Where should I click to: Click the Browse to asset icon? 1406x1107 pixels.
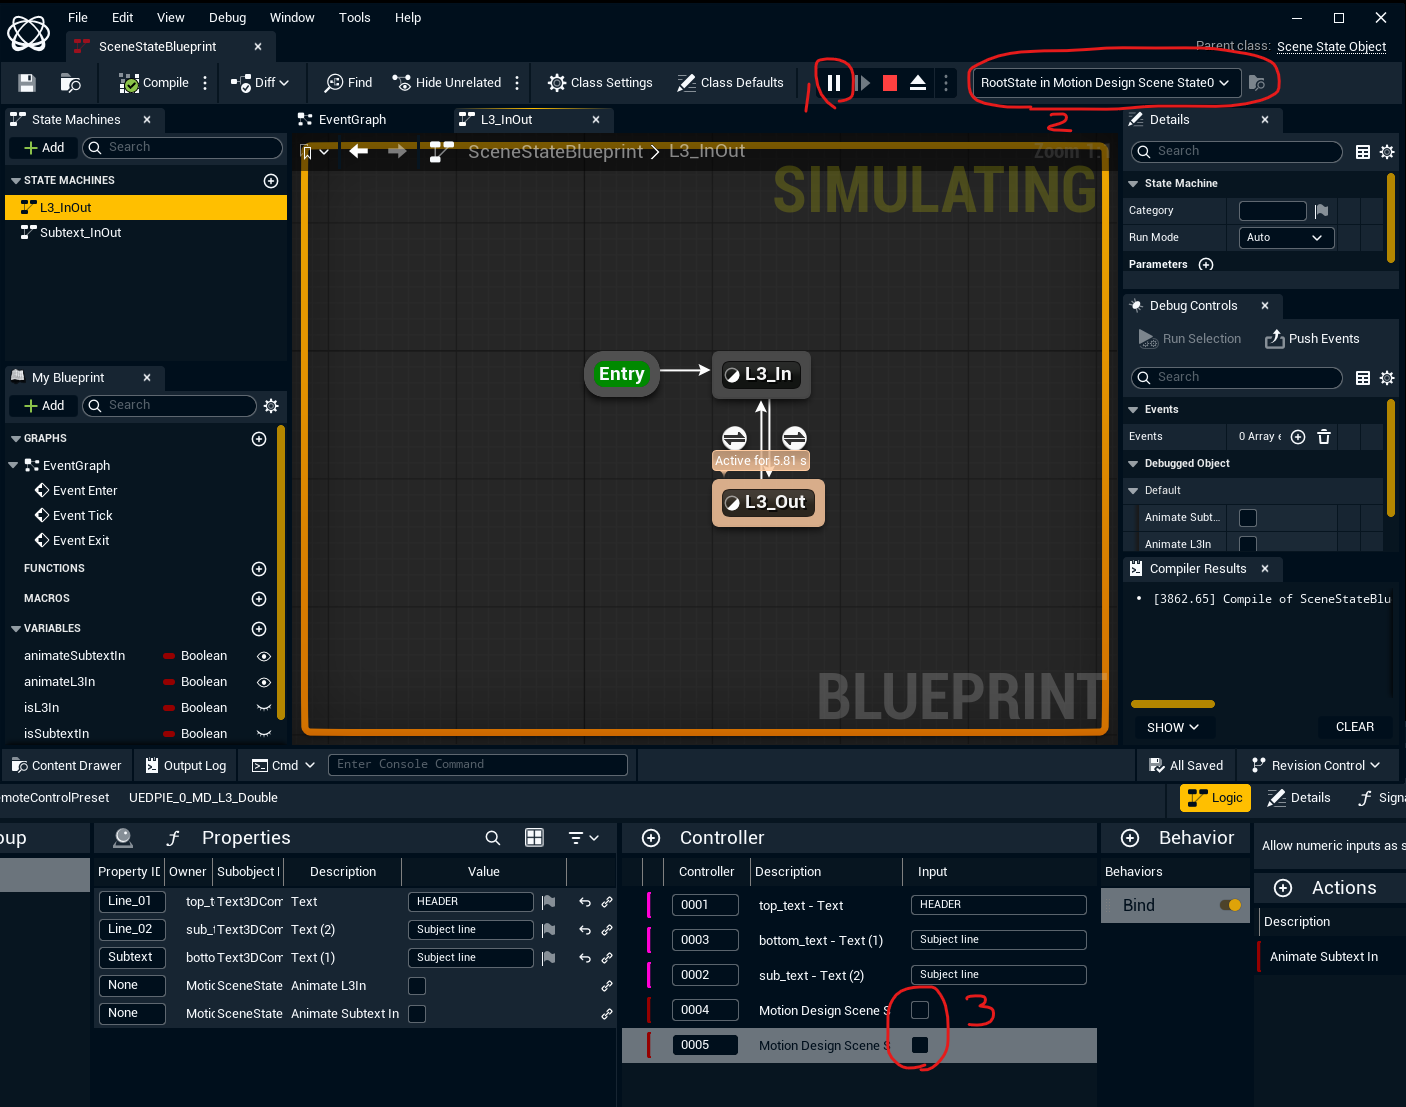click(x=70, y=83)
